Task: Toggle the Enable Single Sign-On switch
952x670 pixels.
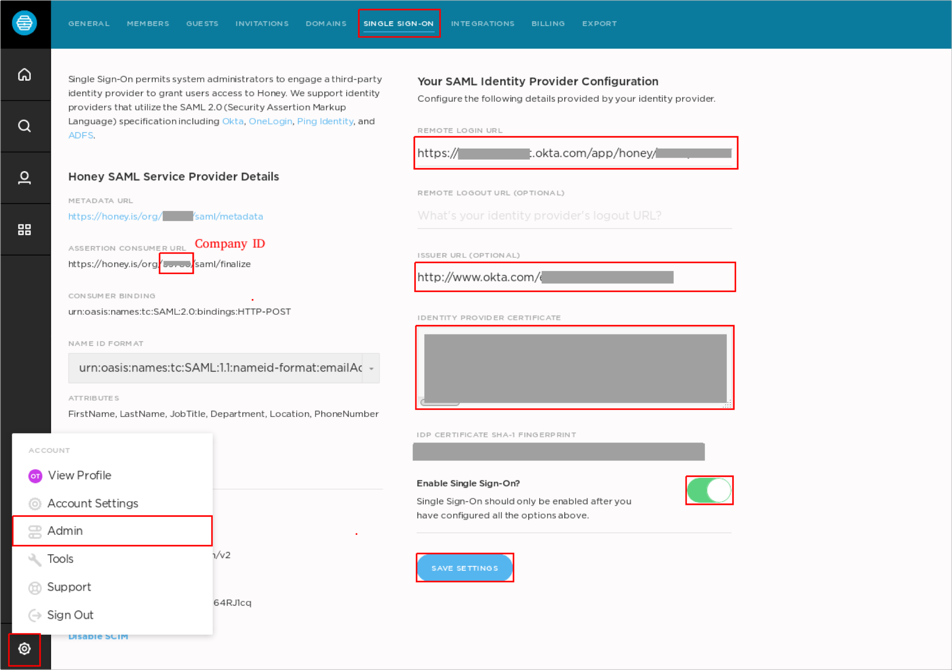Action: tap(709, 490)
